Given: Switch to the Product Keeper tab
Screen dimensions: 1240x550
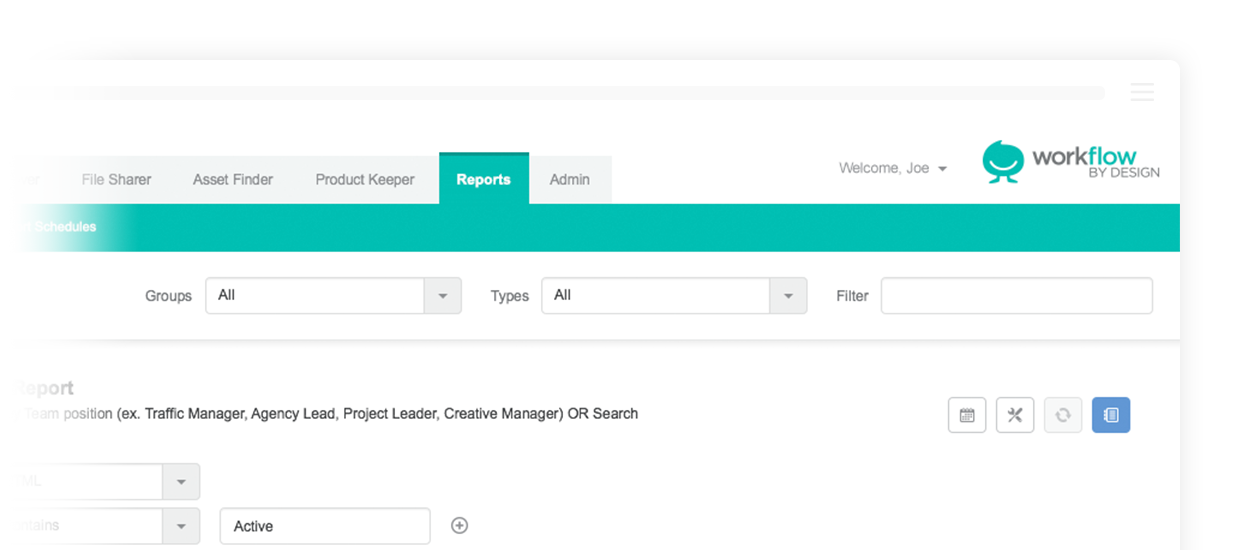Looking at the screenshot, I should pyautogui.click(x=365, y=180).
